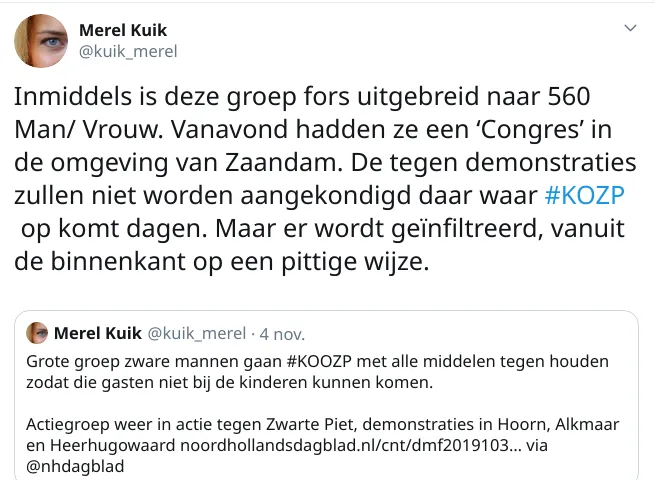Select the @kuik_merel handle in quoted tweet
The image size is (655, 480).
[197, 333]
